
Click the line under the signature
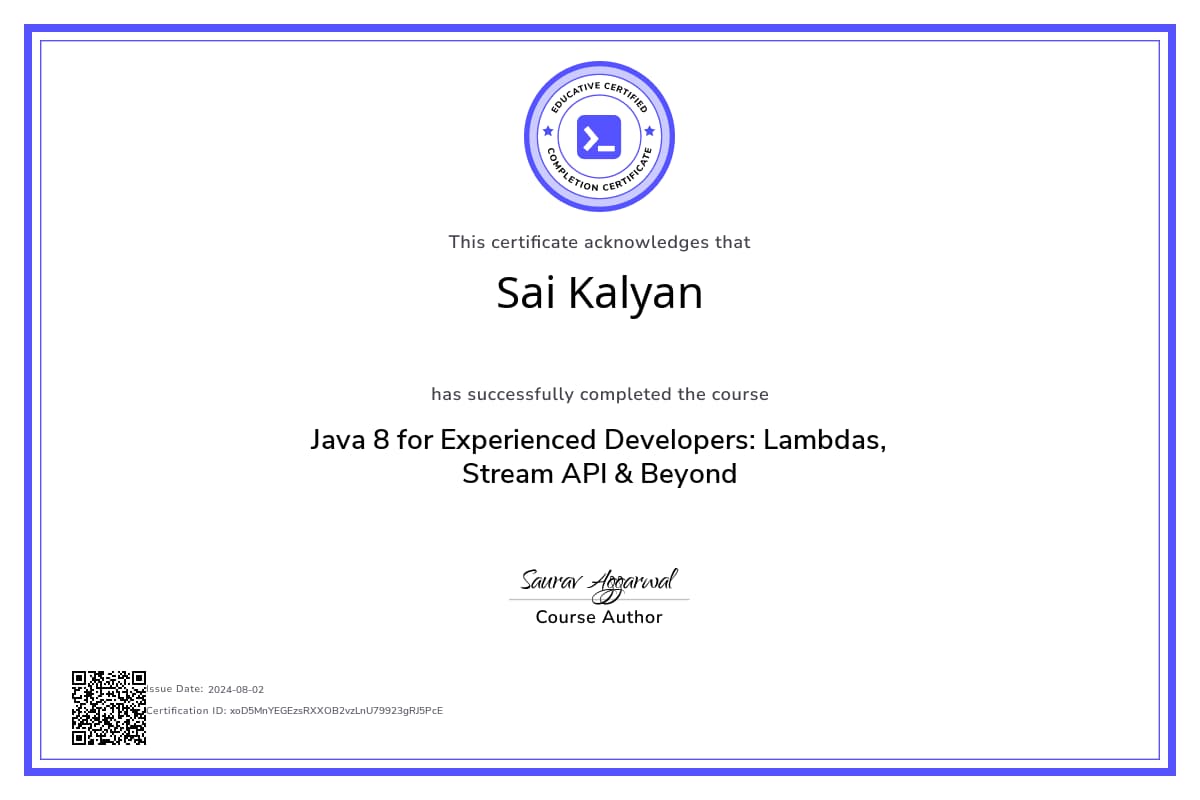[x=599, y=600]
